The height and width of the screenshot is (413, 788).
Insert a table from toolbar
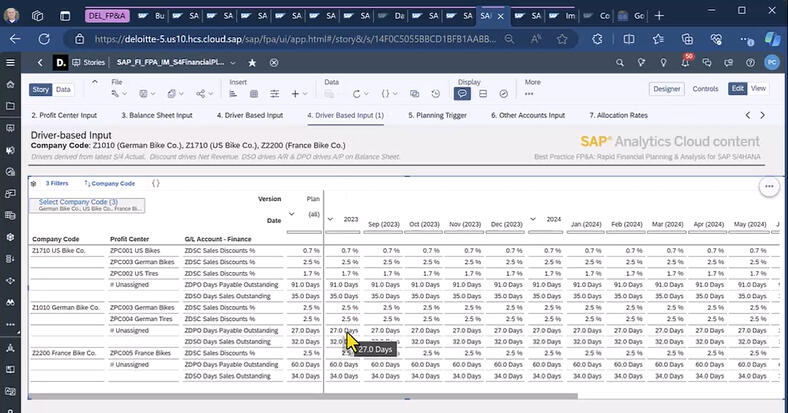point(254,94)
